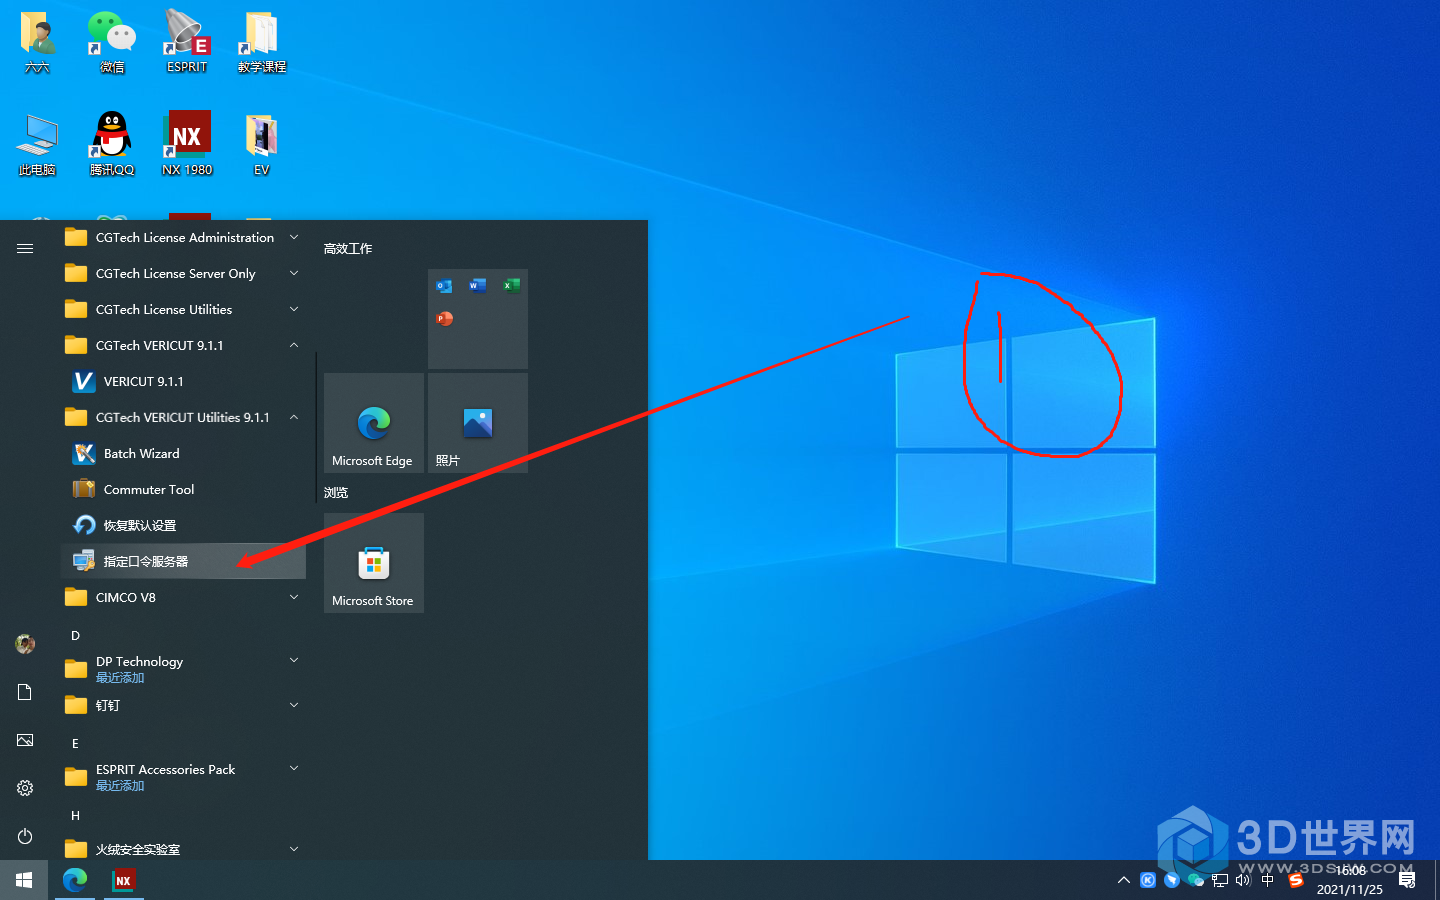Open 腾讯QQ desktop shortcut
1440x900 pixels.
(x=112, y=144)
